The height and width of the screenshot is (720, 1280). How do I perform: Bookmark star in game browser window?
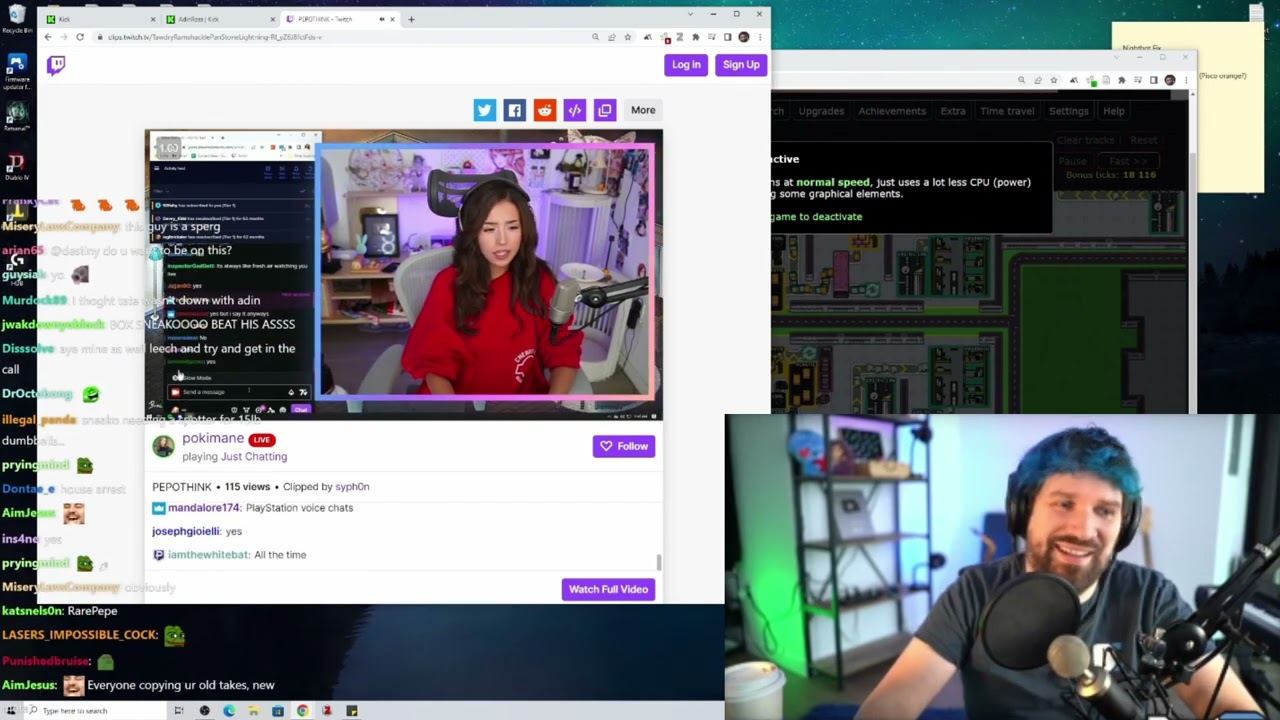pyautogui.click(x=1054, y=80)
